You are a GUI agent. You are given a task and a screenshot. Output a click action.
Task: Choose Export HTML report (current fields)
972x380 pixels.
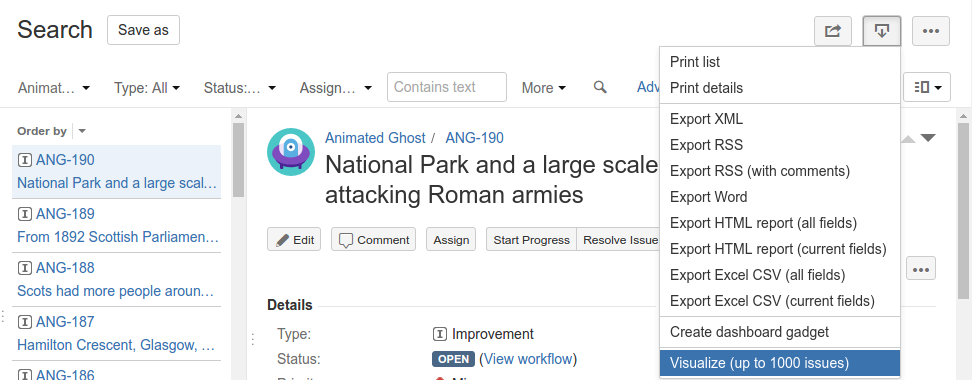coord(780,249)
